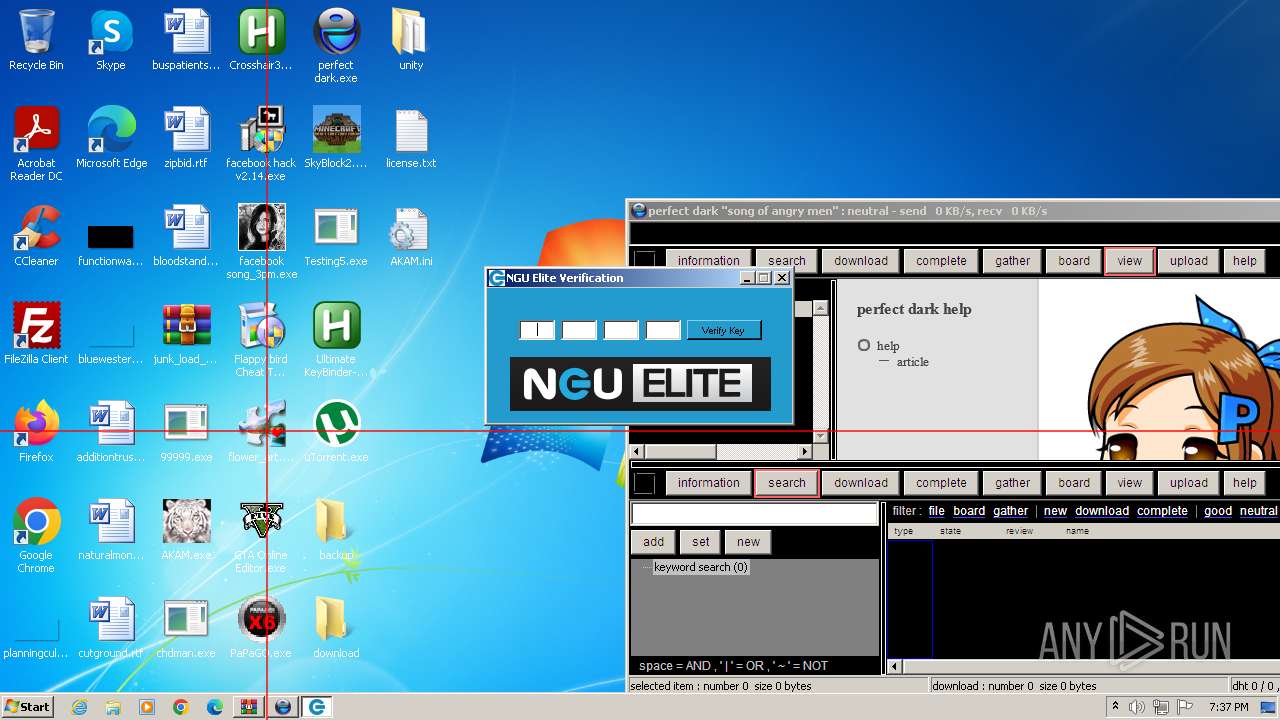Launch Firefox from the desktop
Image resolution: width=1280 pixels, height=720 pixels.
(36, 433)
